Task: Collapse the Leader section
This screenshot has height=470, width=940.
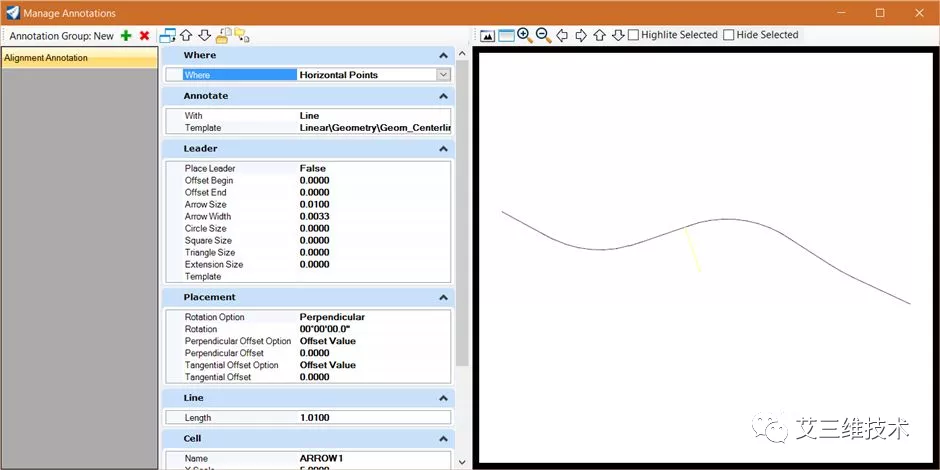Action: (443, 149)
